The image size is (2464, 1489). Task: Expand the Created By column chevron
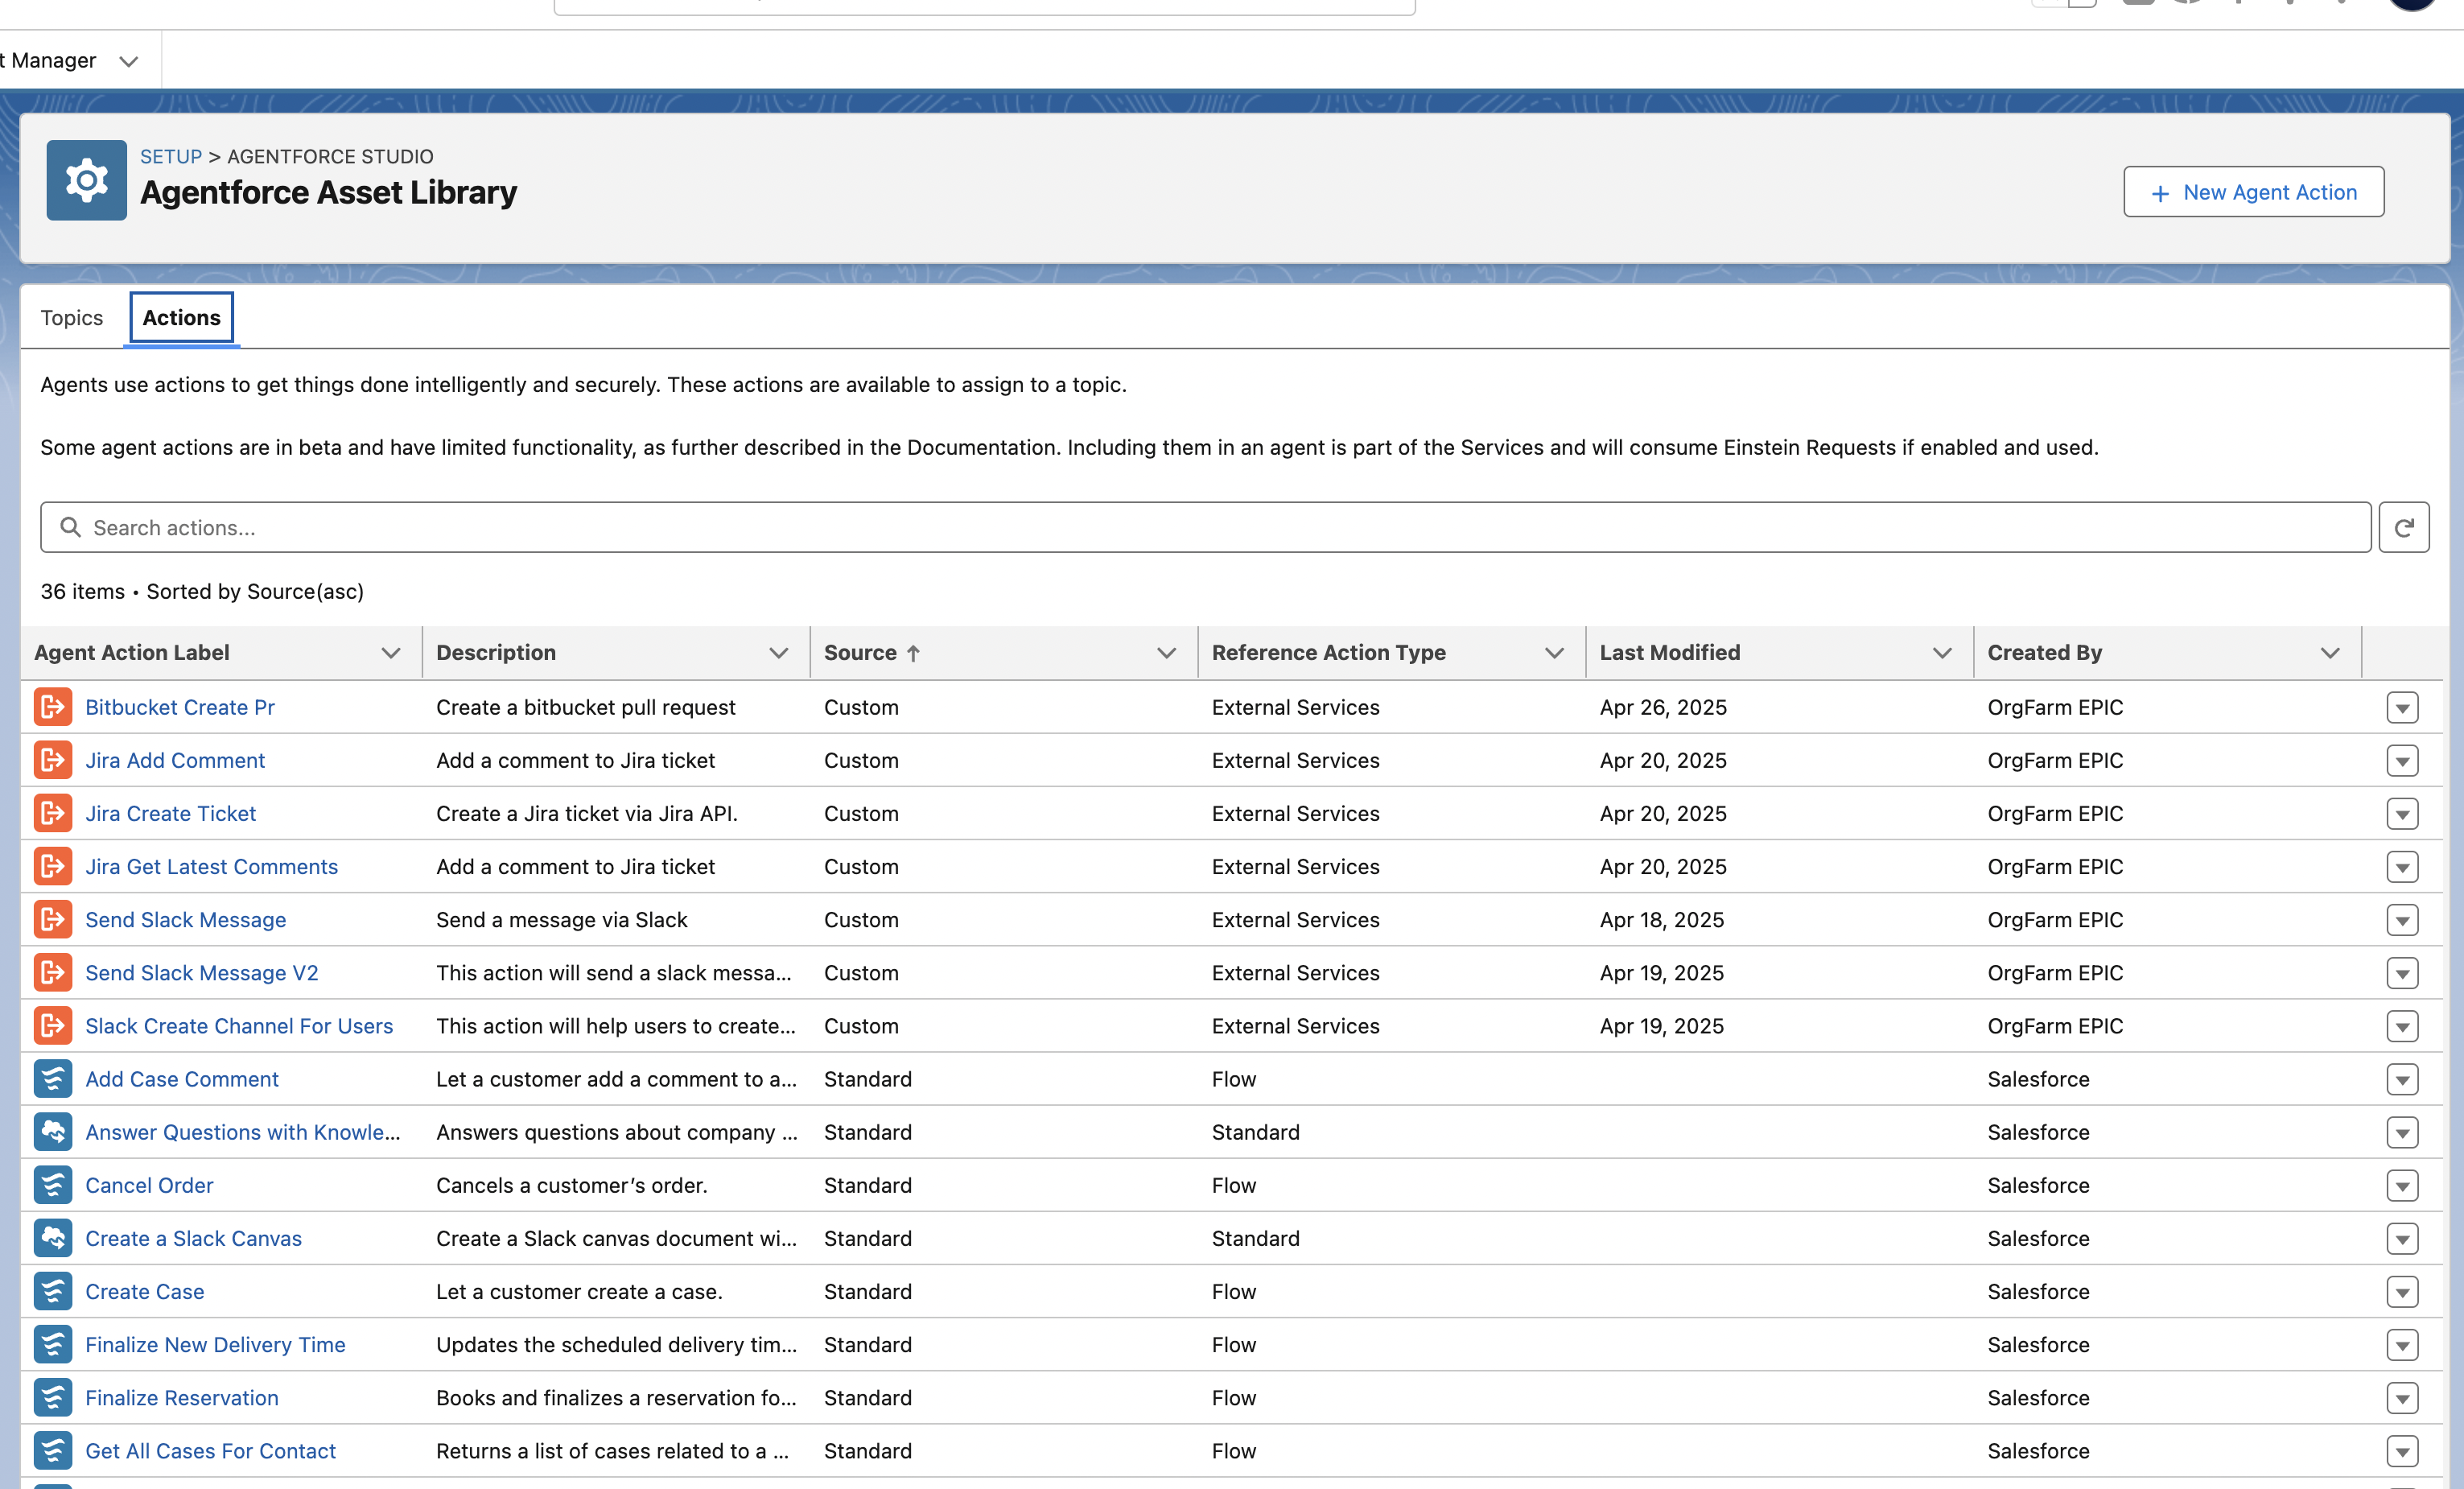[x=2329, y=653]
